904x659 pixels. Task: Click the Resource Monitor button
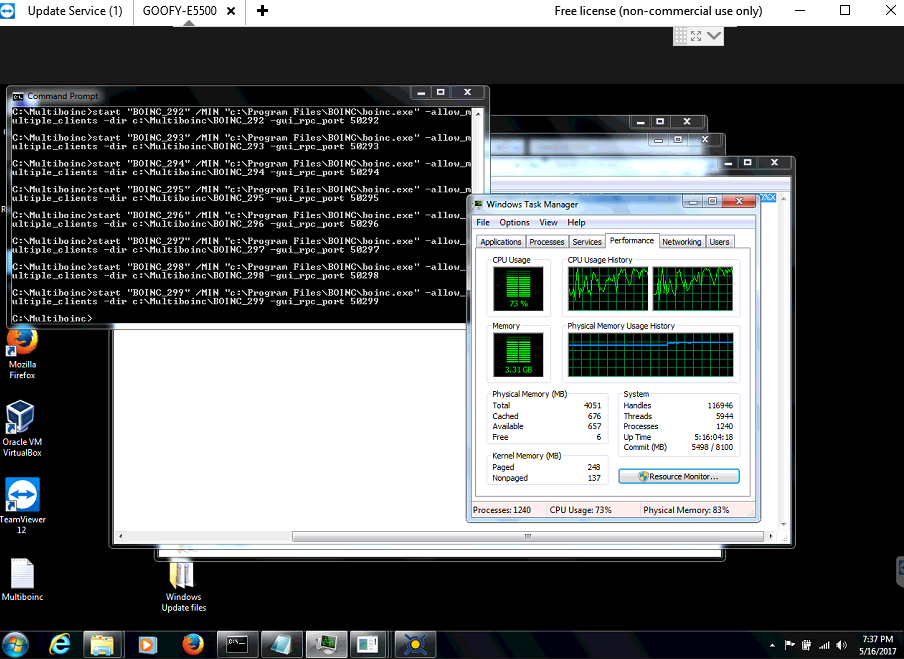point(679,477)
